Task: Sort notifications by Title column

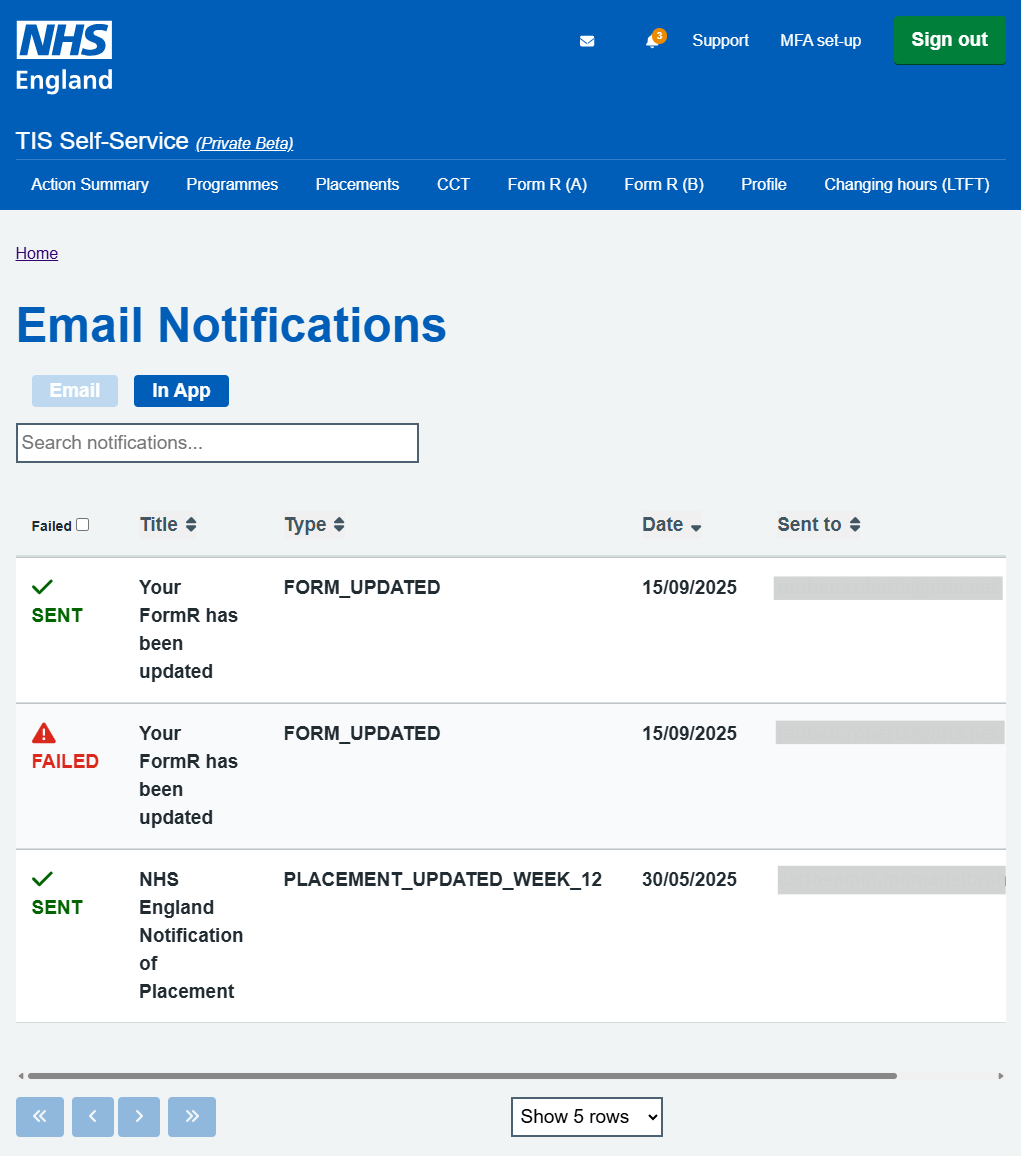Action: [168, 524]
